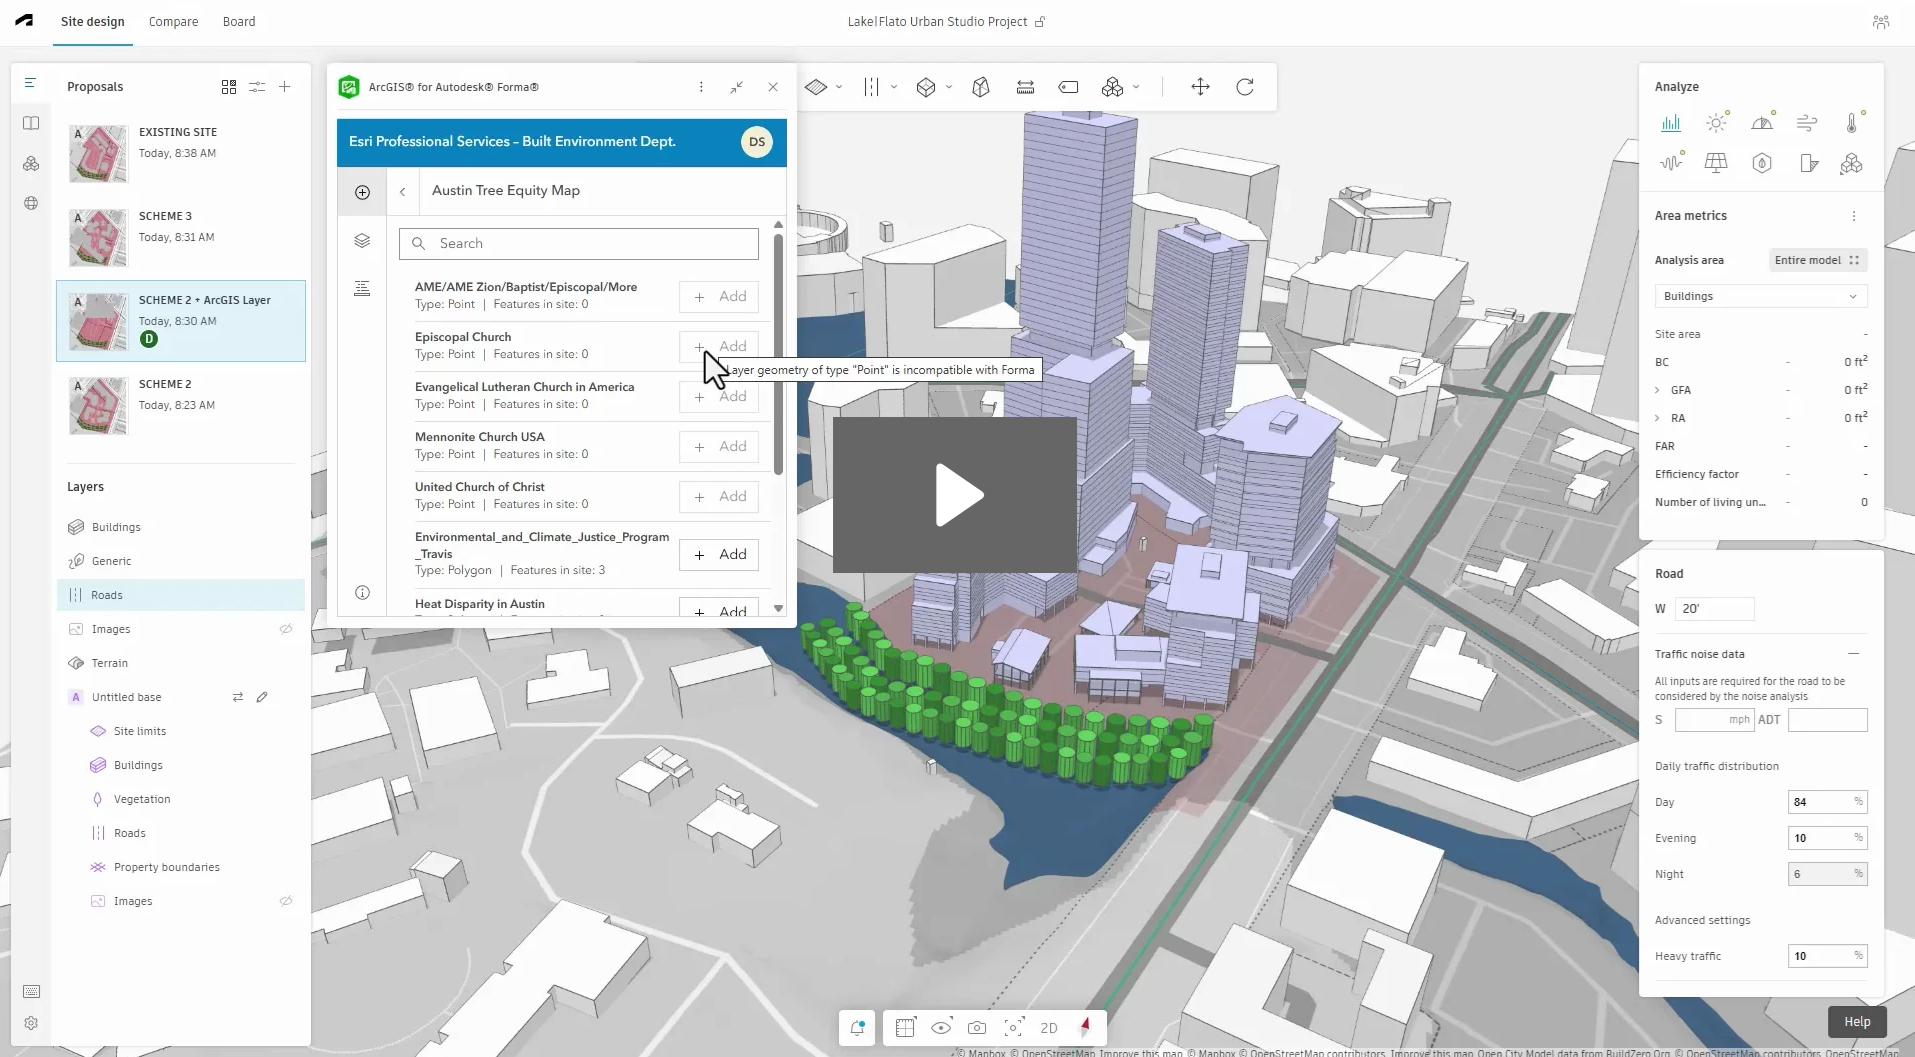Switch to the Site design tab

(93, 22)
